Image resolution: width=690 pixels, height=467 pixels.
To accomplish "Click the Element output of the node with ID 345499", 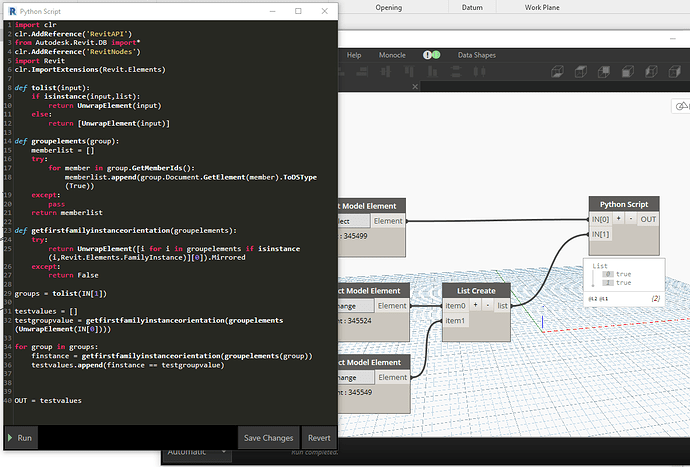I will (388, 221).
